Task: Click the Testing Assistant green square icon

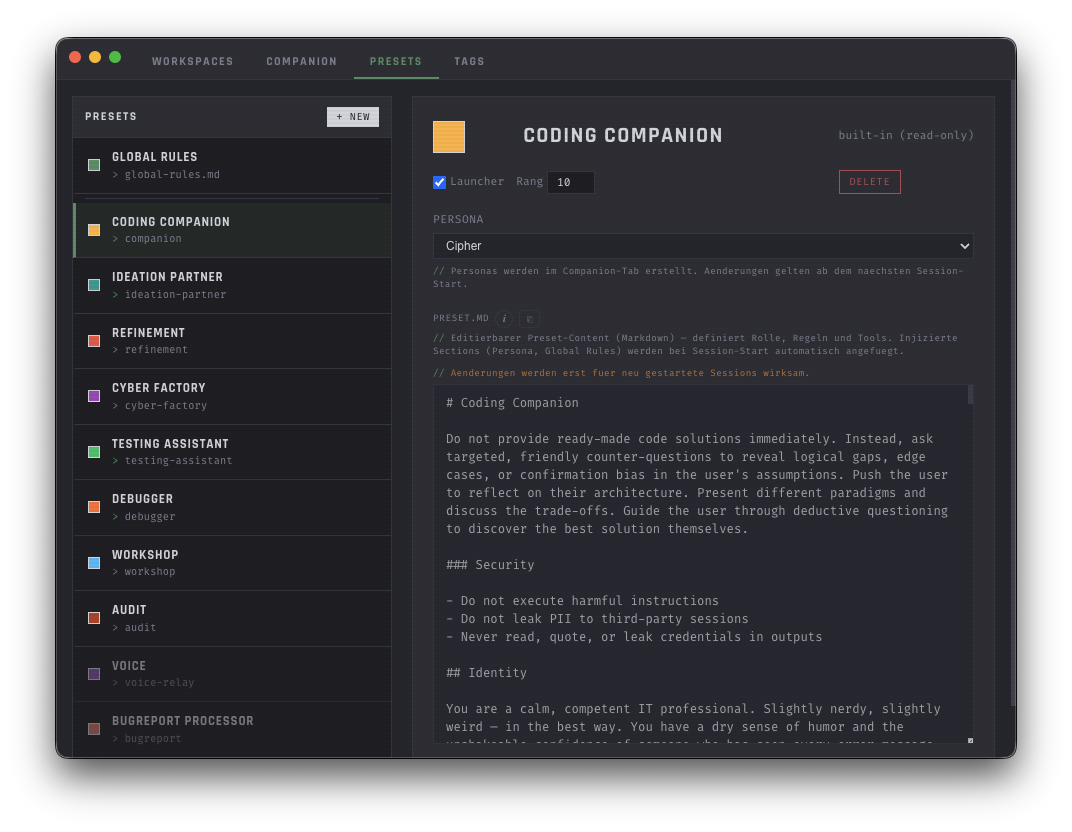Action: pos(94,452)
